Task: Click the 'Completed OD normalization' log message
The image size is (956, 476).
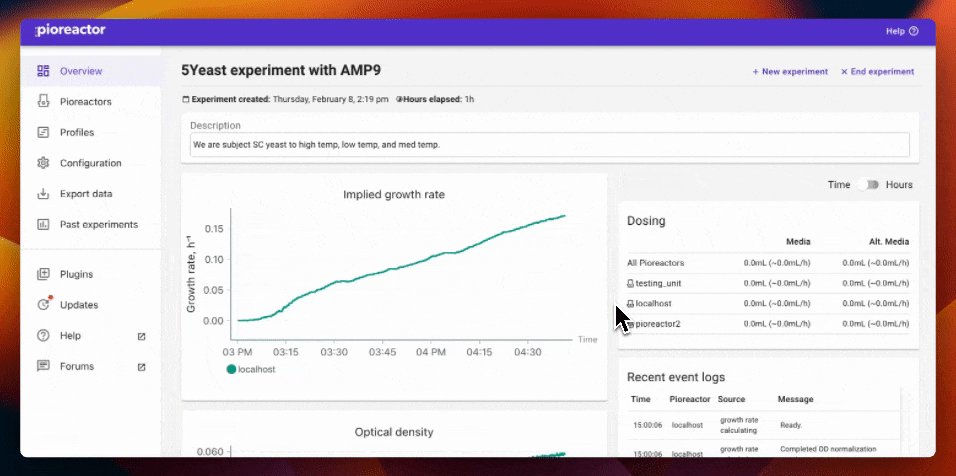Action: [828, 449]
